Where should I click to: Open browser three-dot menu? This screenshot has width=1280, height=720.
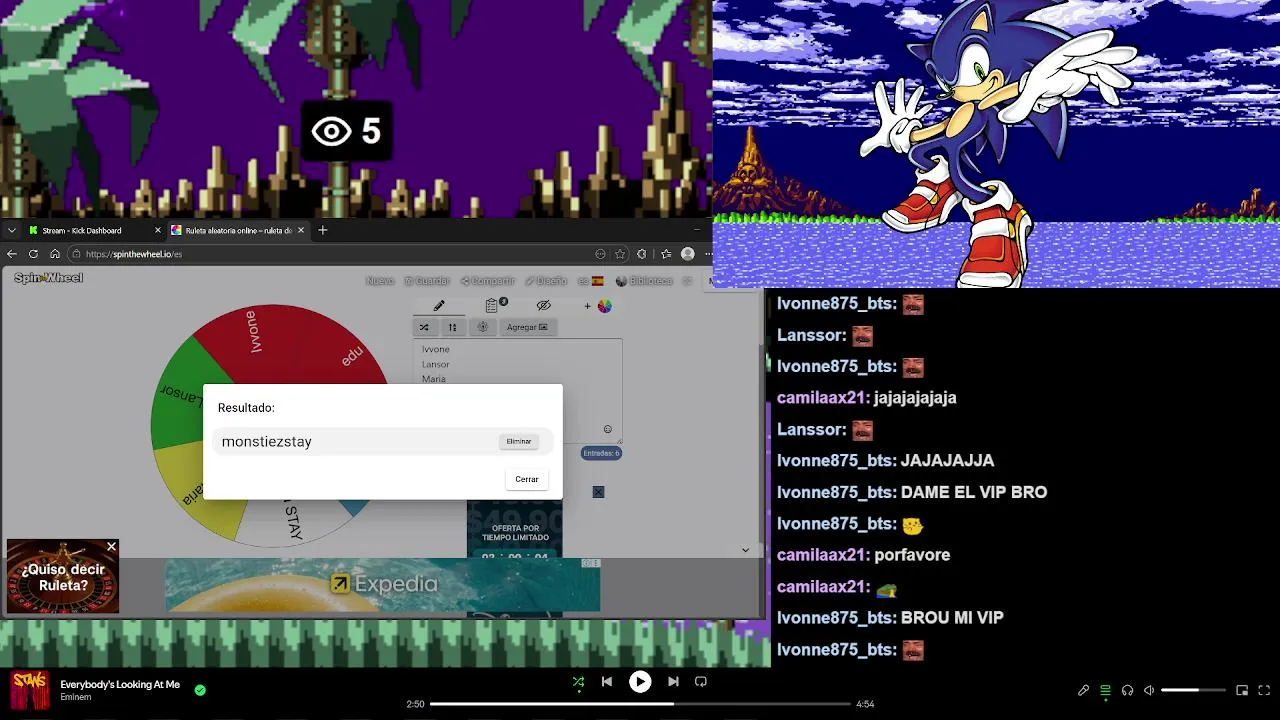707,254
